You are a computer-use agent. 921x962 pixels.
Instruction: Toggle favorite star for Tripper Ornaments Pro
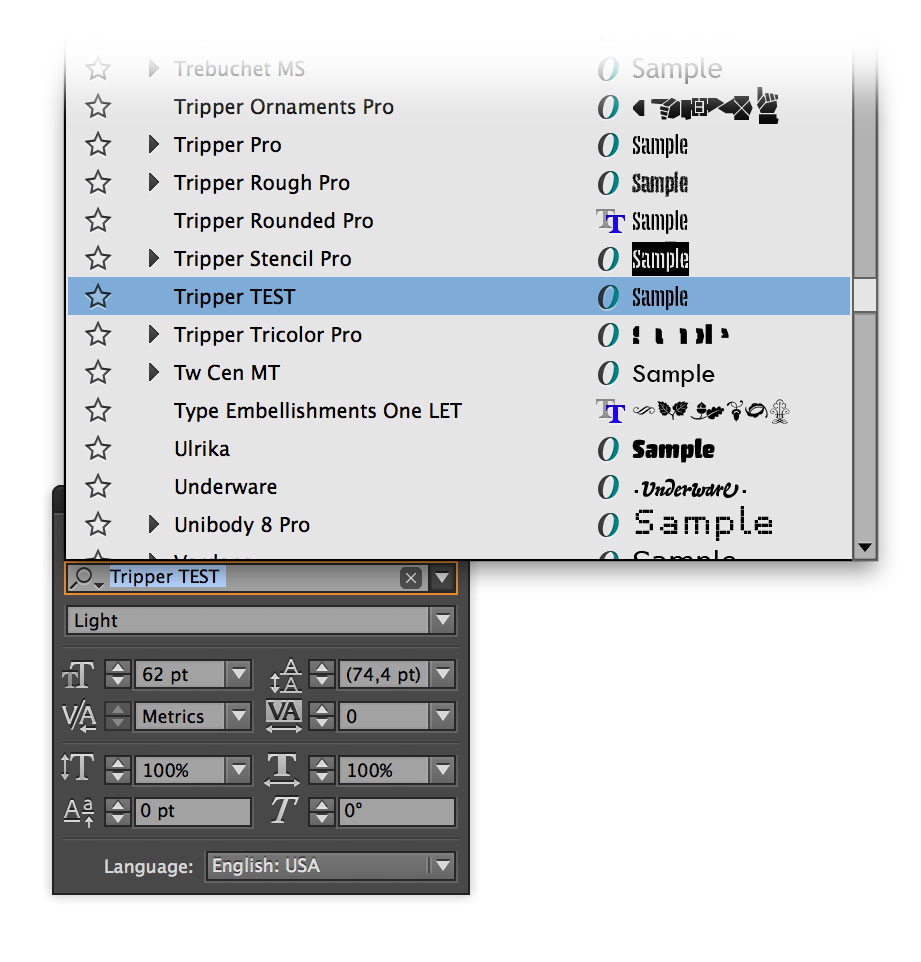[x=98, y=107]
